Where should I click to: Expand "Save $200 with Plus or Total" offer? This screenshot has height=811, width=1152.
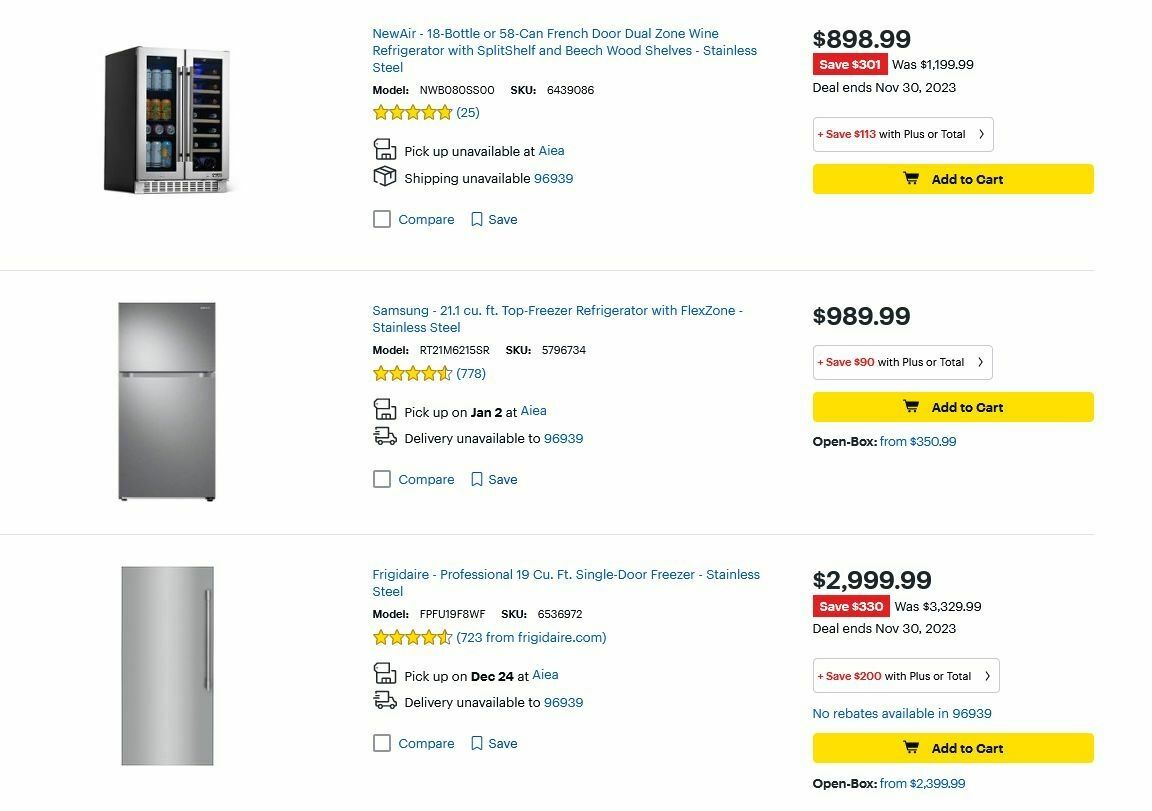[904, 675]
